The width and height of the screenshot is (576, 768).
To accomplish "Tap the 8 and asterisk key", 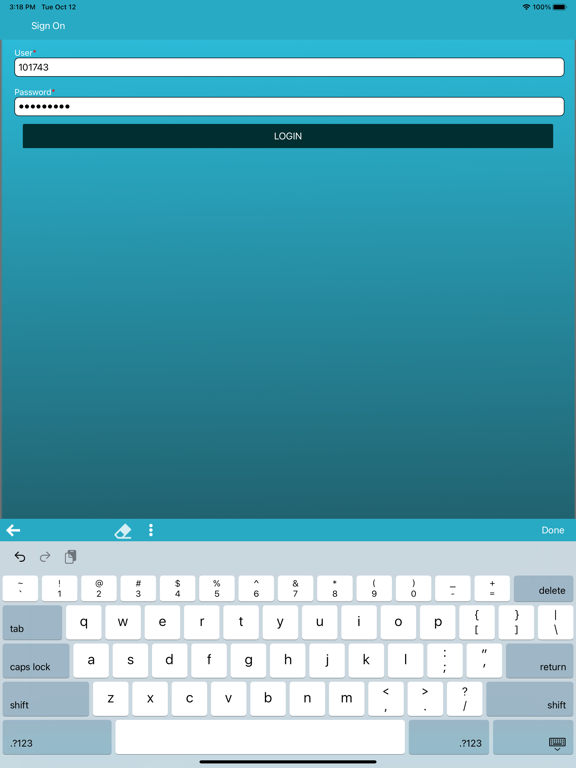I will (335, 589).
